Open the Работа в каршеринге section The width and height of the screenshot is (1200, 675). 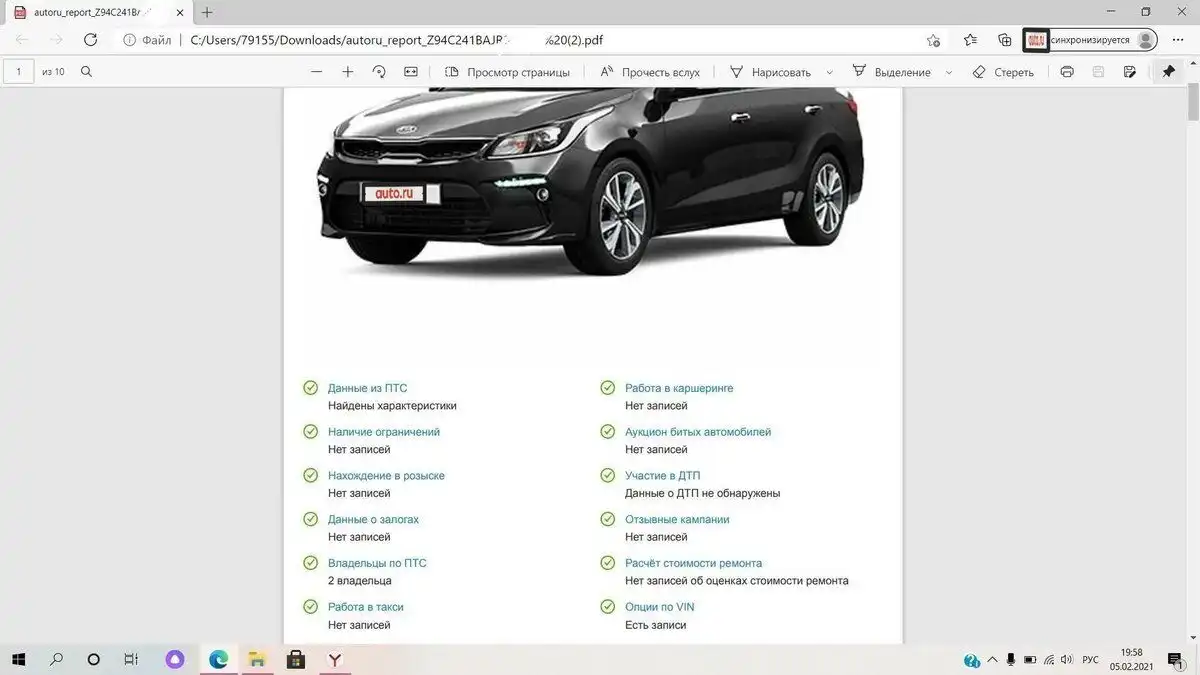[679, 388]
